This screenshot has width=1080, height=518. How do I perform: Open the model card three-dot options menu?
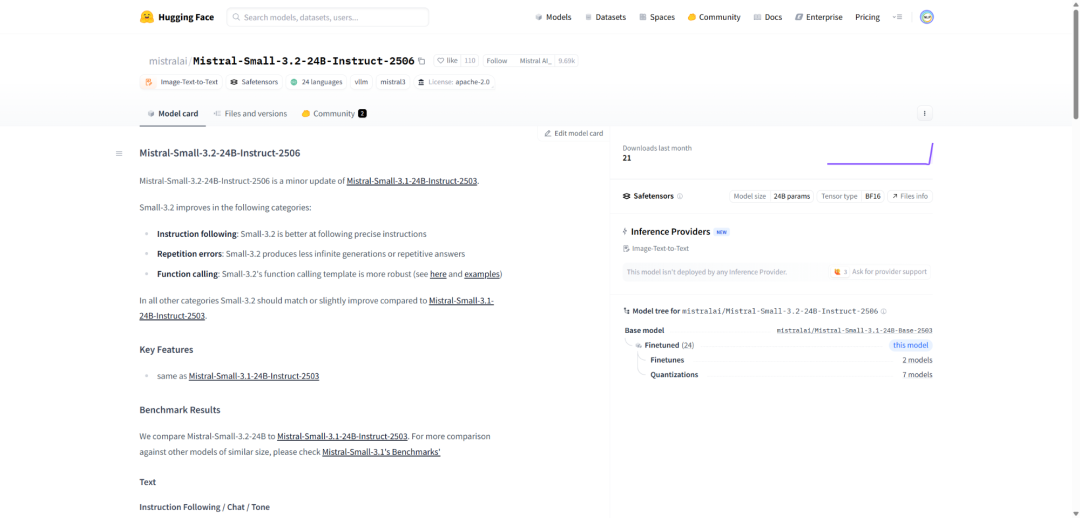[924, 113]
